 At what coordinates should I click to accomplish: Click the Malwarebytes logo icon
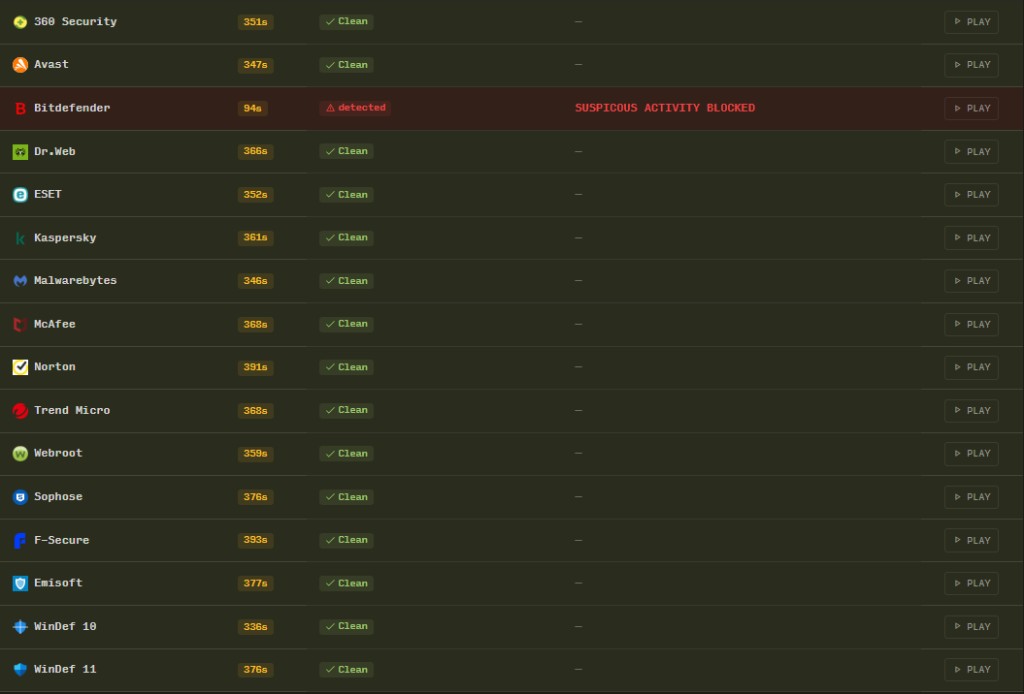click(x=20, y=281)
